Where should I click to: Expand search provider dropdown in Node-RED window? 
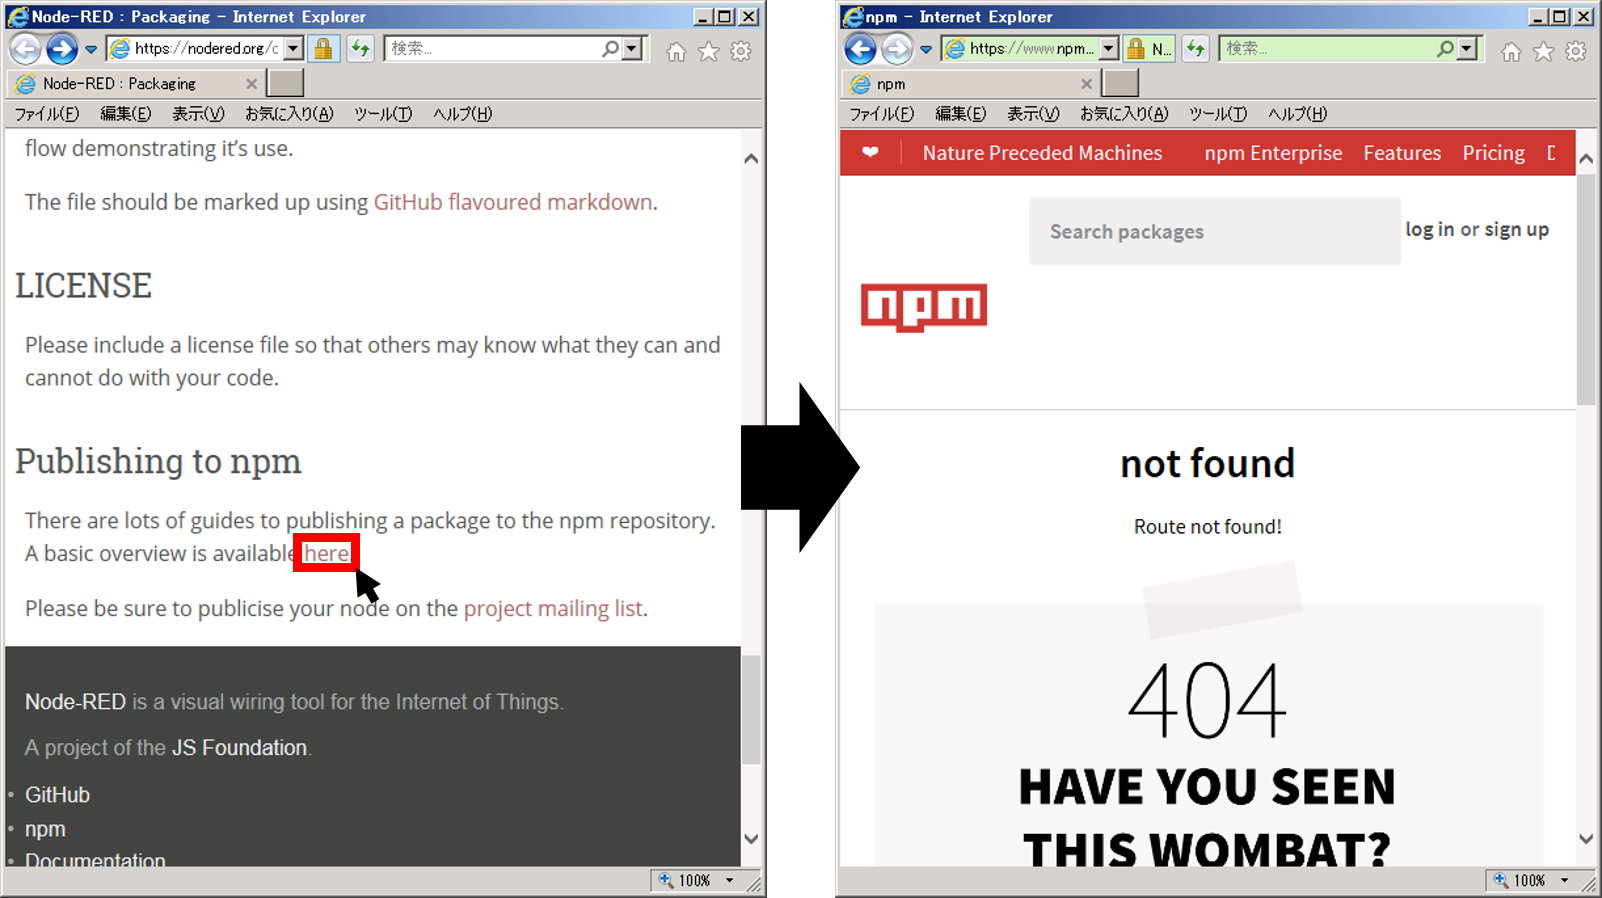click(631, 48)
